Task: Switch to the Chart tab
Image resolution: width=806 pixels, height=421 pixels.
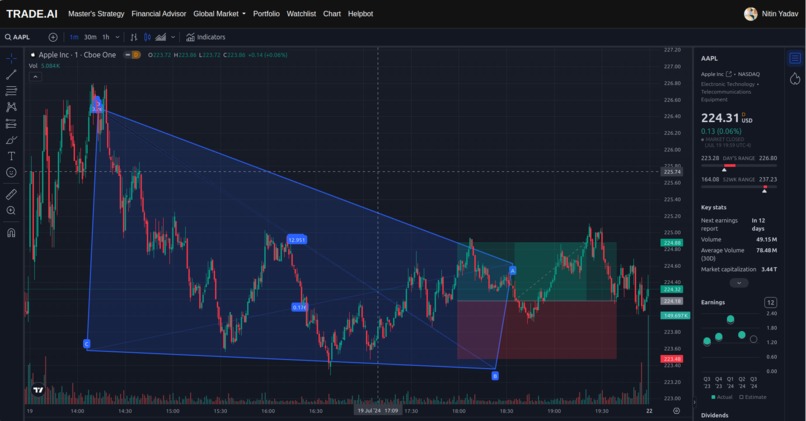Action: 332,14
